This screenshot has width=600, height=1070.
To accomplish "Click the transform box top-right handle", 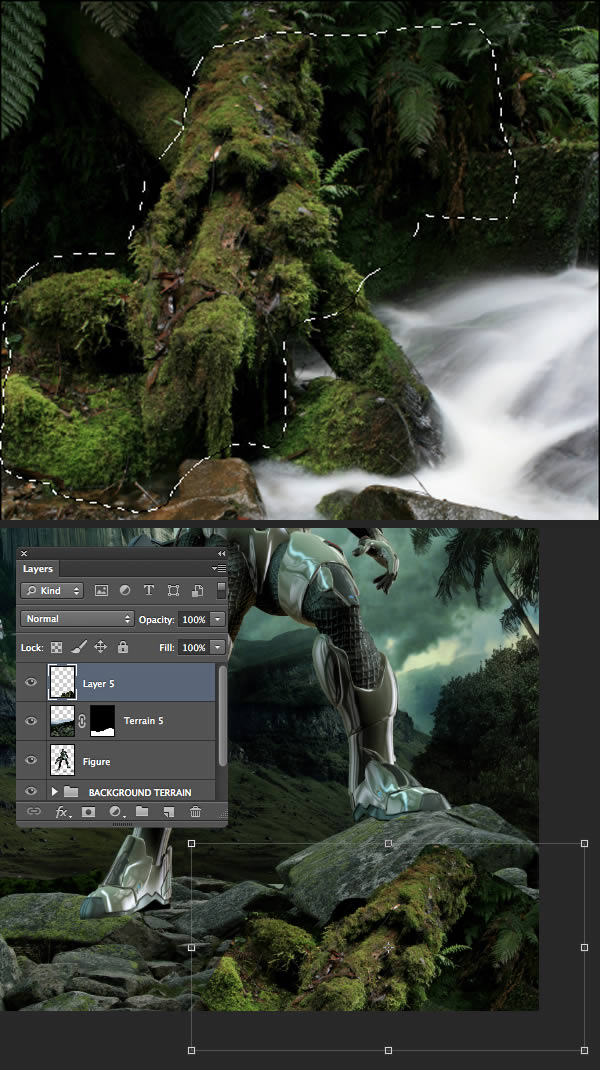I will point(584,844).
